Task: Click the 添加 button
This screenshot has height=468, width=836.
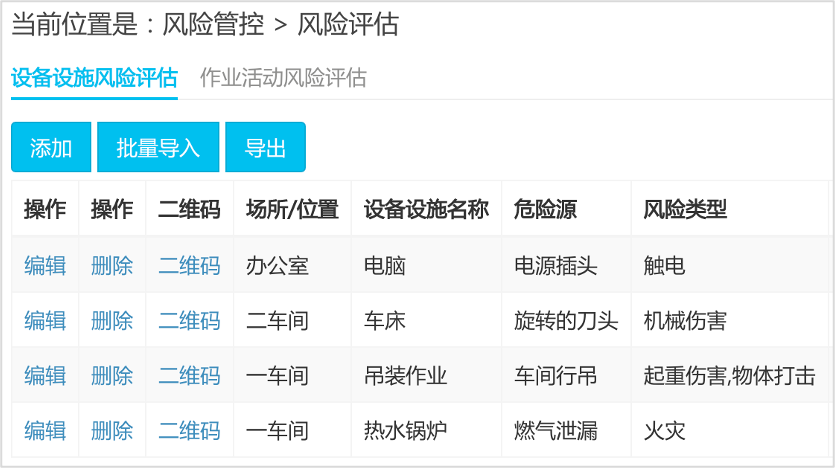Action: 51,147
